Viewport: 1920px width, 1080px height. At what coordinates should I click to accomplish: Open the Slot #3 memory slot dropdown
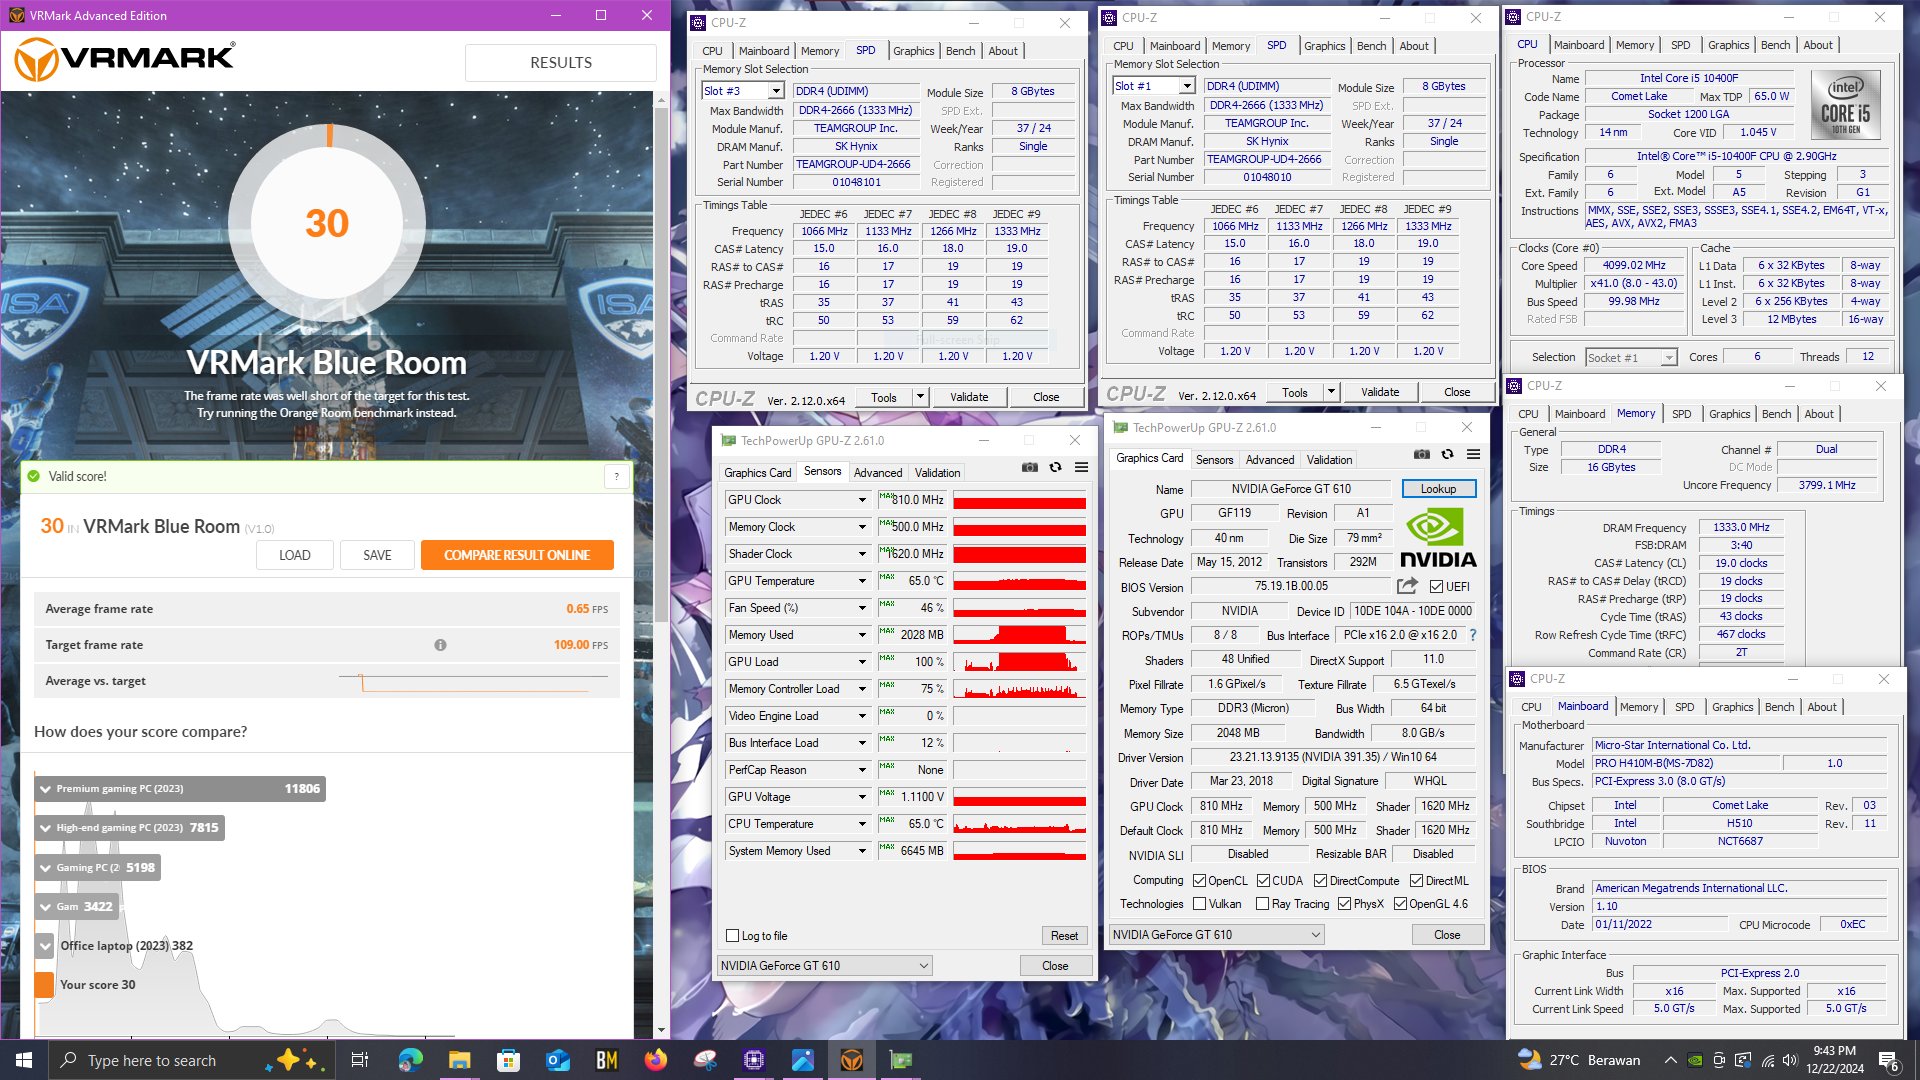(776, 91)
